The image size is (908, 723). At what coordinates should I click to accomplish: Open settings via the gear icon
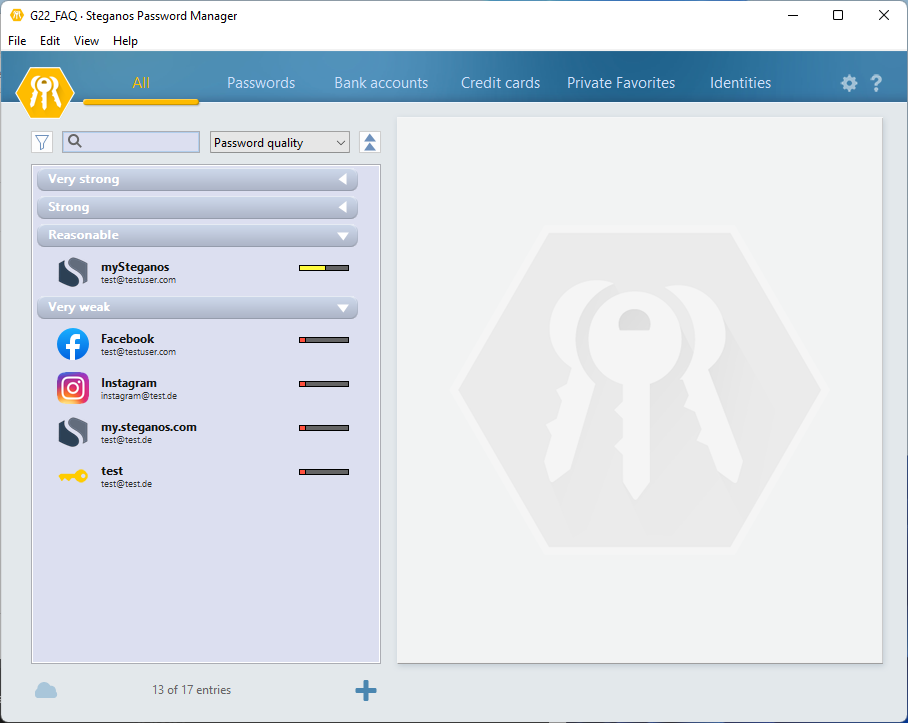[x=849, y=83]
